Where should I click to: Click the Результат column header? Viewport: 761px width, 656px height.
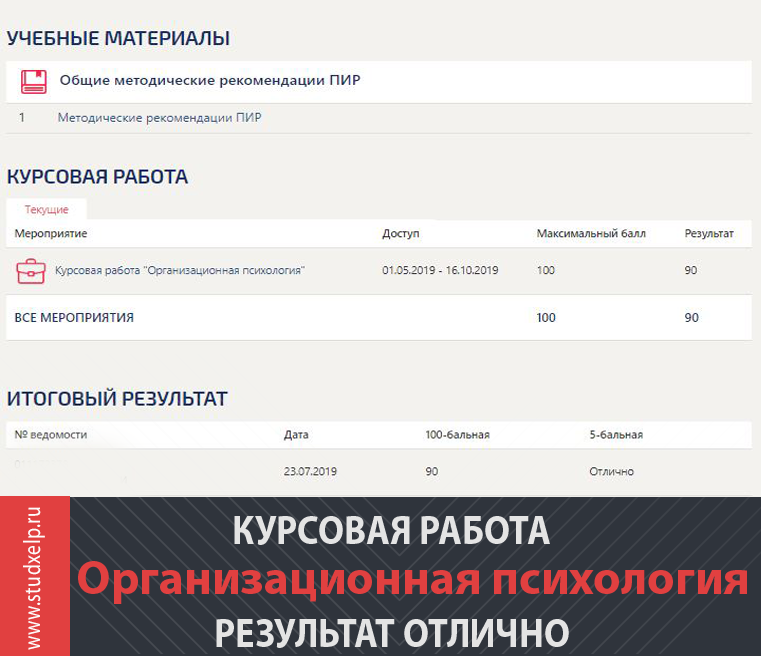pos(709,233)
